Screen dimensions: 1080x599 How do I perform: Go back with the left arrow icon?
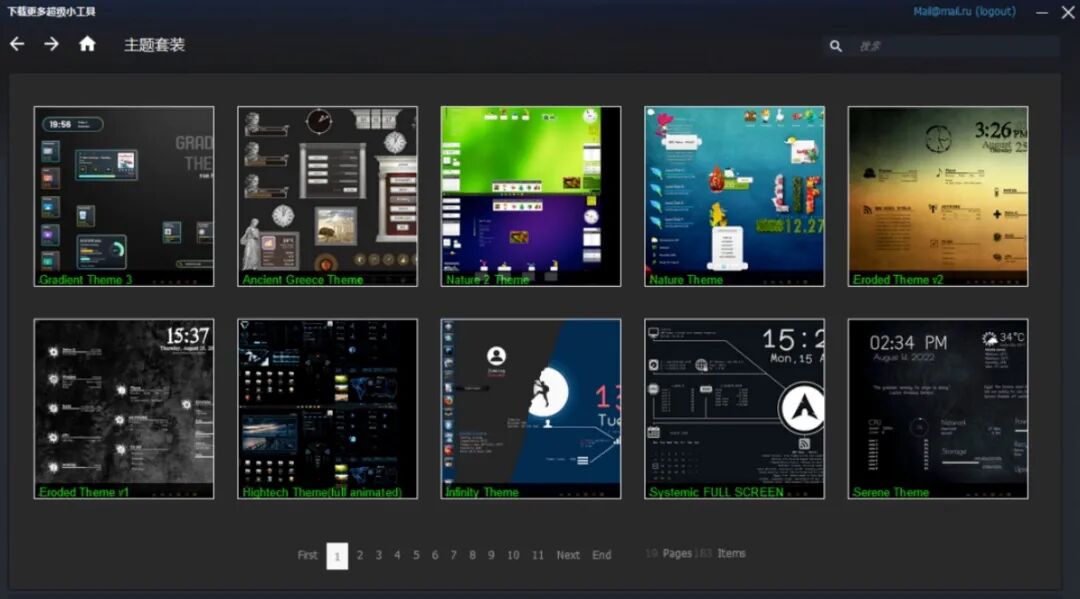[17, 44]
